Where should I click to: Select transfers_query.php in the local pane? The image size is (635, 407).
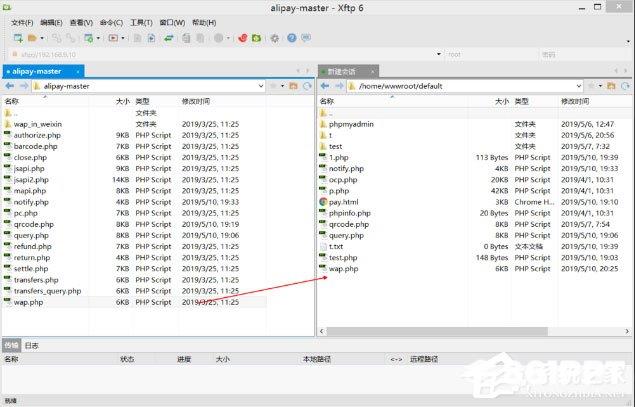click(x=47, y=291)
